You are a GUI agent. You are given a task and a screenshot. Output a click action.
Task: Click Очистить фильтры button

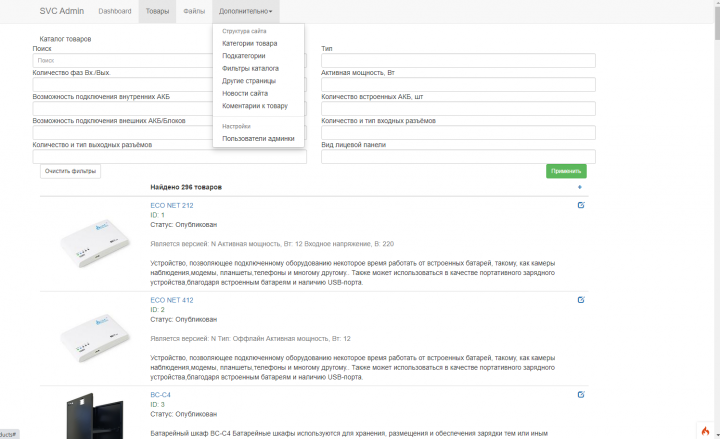70,171
